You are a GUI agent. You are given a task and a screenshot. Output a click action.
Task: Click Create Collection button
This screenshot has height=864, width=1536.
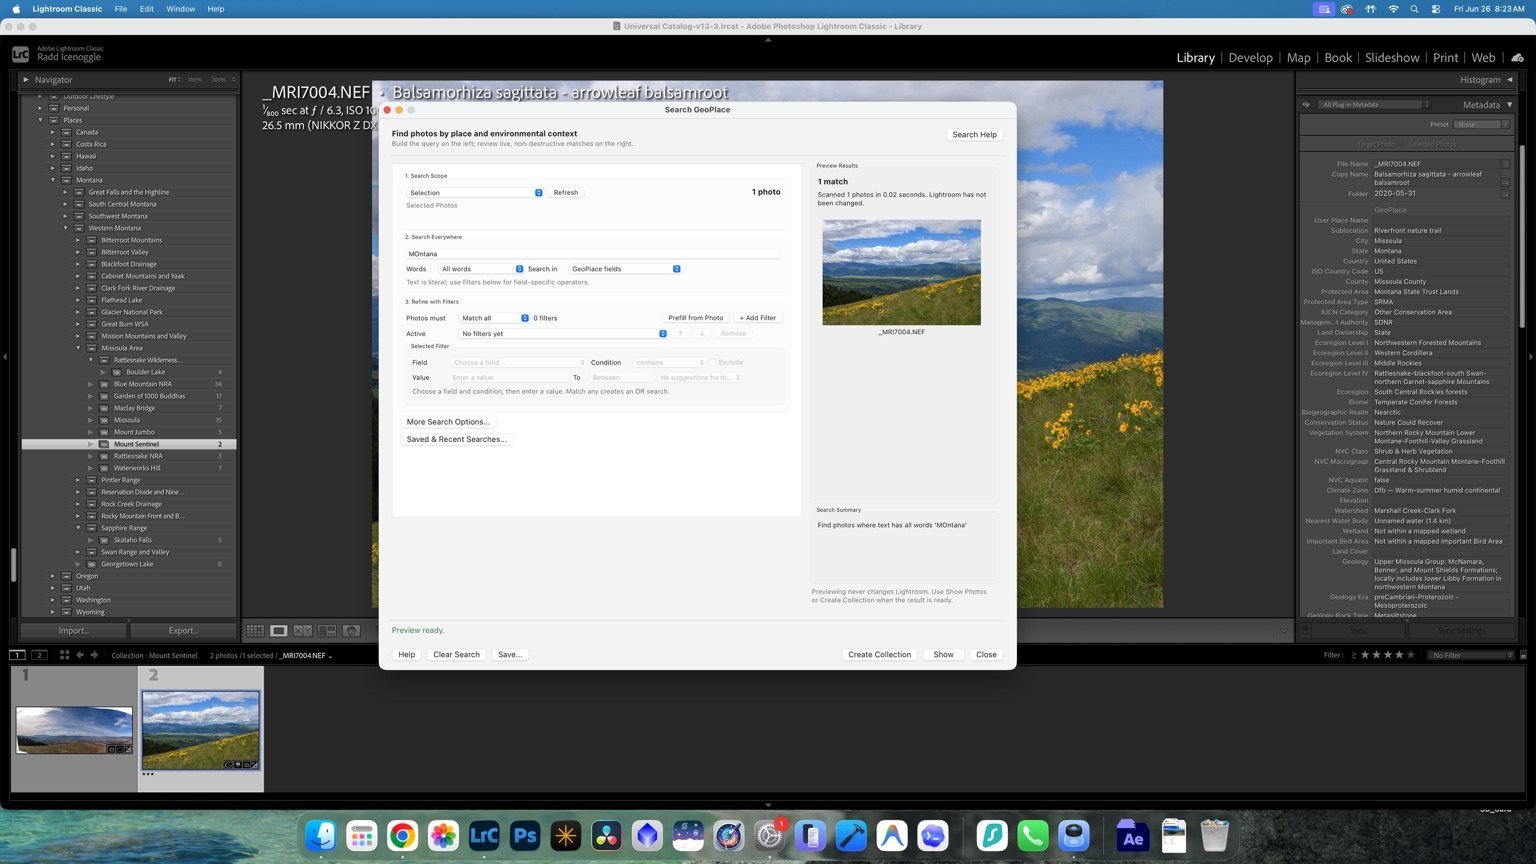point(880,655)
